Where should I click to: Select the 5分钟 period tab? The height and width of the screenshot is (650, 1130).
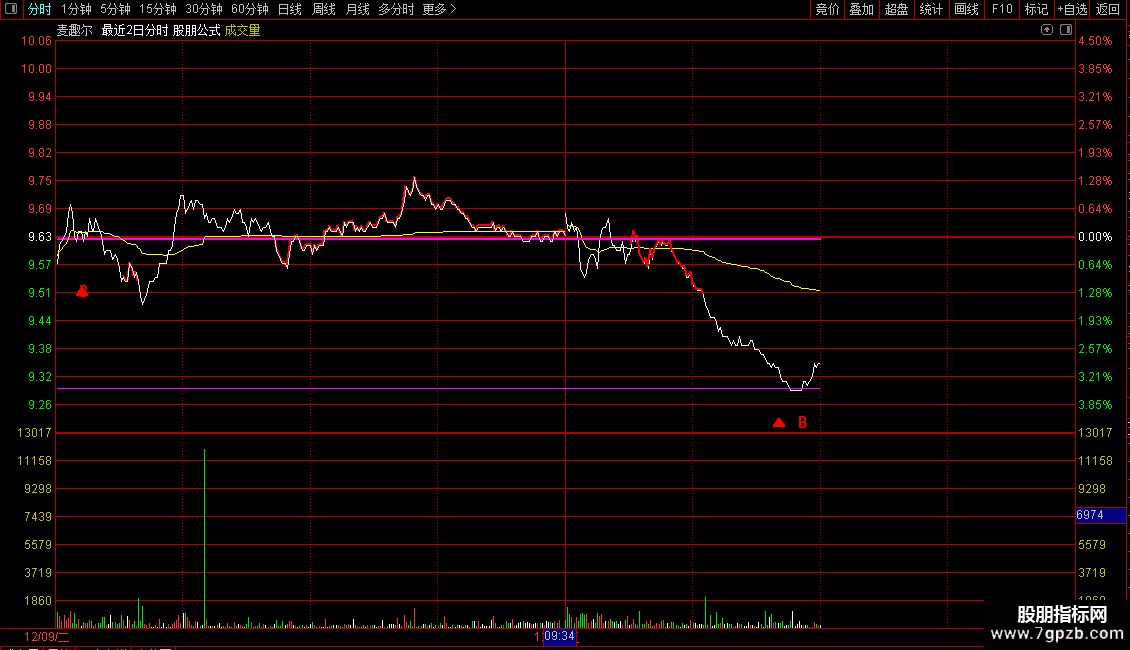(x=115, y=9)
